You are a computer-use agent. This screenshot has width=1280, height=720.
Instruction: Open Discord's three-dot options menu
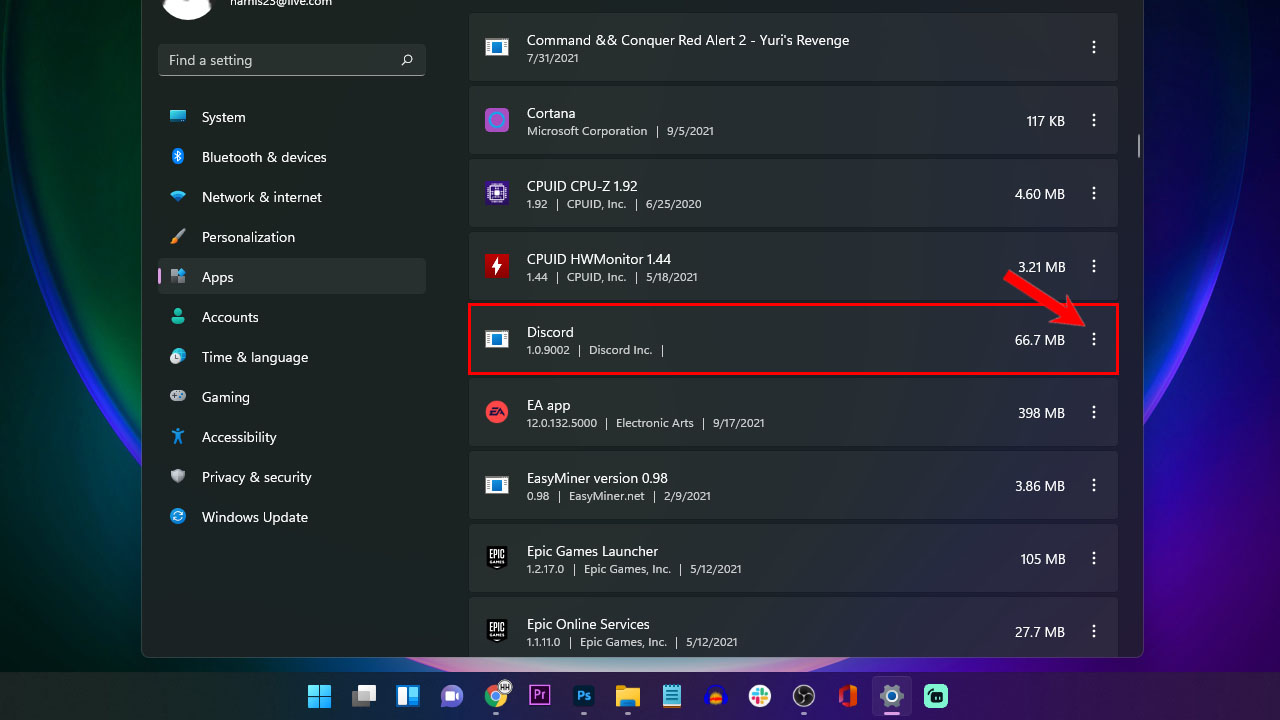[1093, 339]
